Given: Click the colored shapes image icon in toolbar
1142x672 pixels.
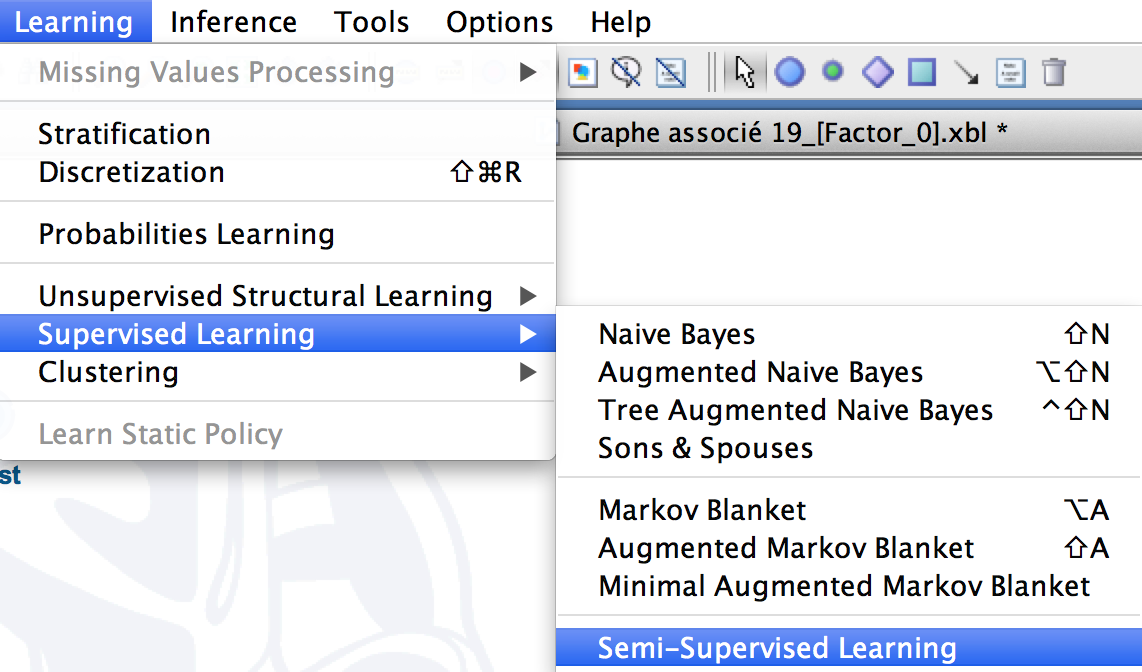Looking at the screenshot, I should tap(583, 73).
